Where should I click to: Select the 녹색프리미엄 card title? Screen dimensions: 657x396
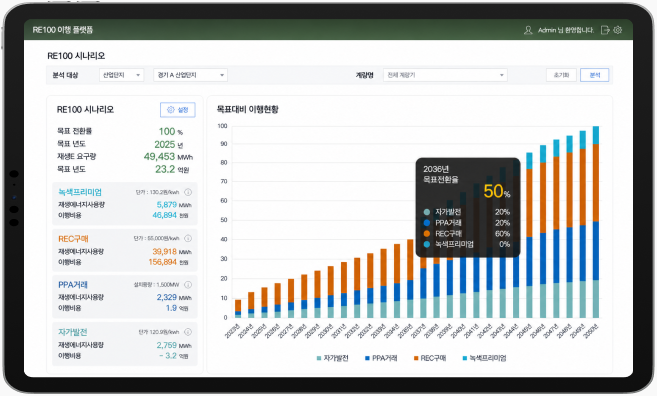tap(80, 192)
